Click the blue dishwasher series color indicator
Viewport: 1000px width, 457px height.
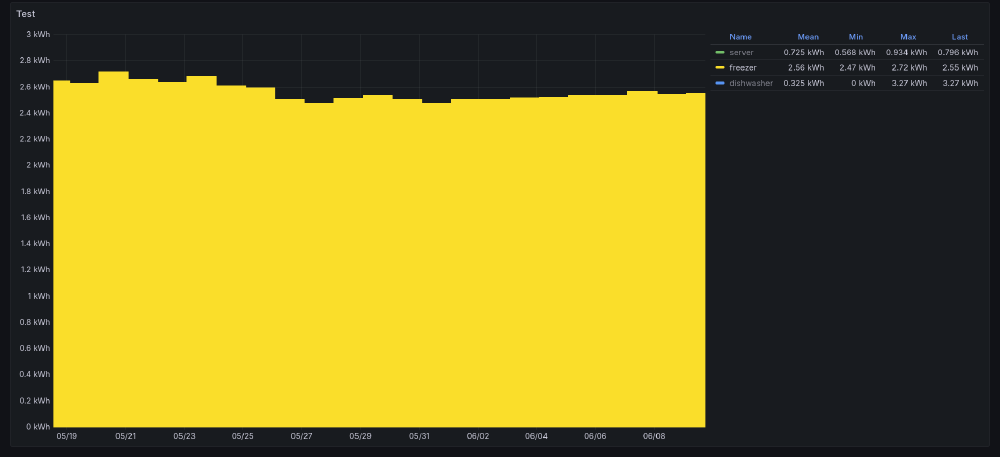tap(720, 83)
